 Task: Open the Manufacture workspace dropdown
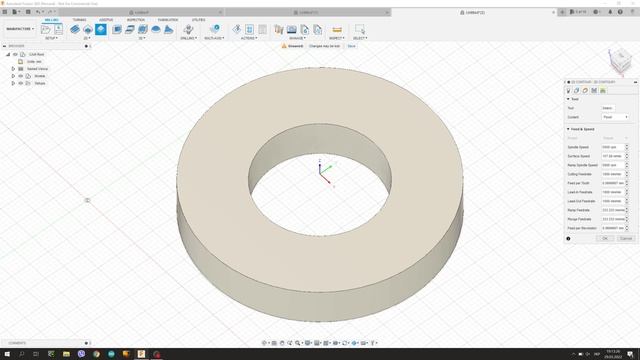[20, 29]
